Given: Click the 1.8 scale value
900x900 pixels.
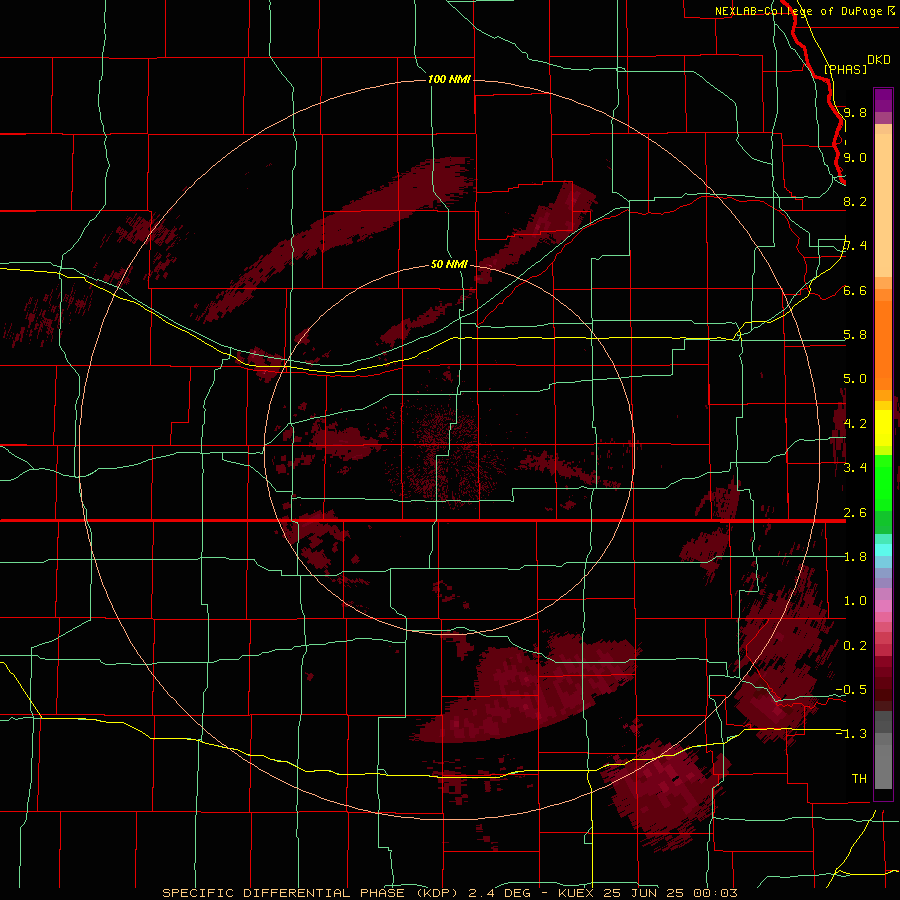Looking at the screenshot, I should click(x=855, y=557).
